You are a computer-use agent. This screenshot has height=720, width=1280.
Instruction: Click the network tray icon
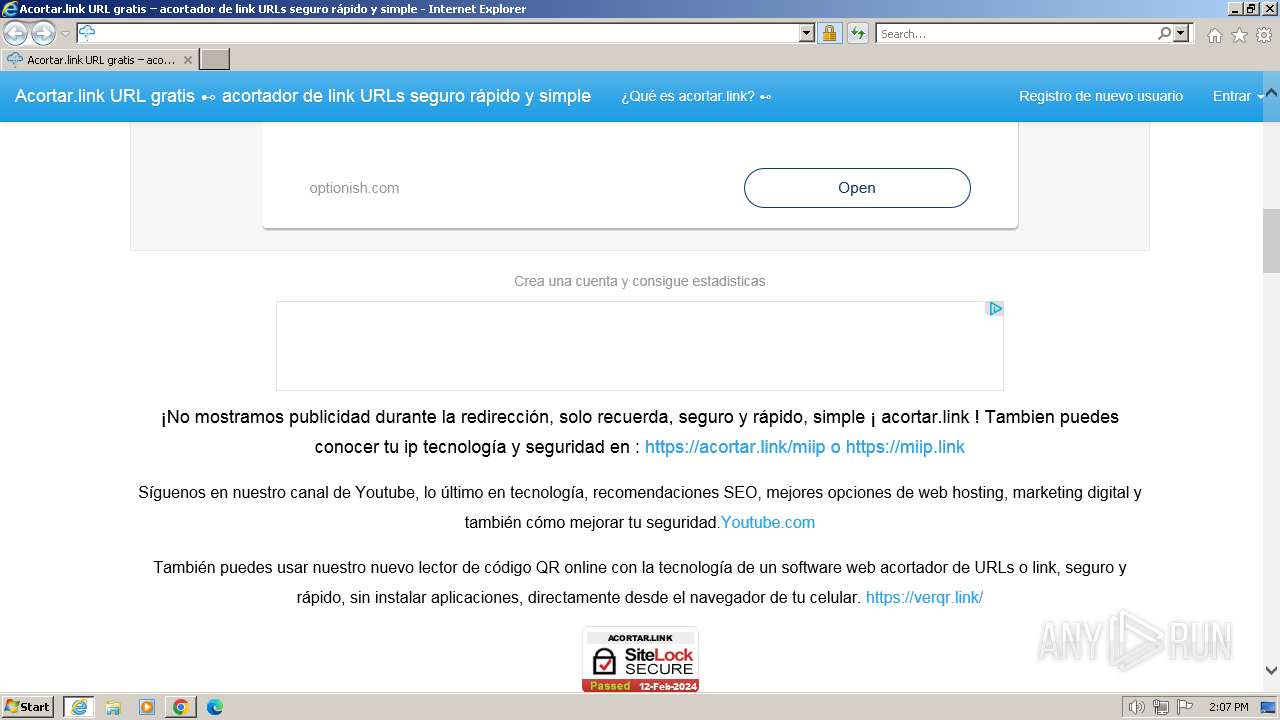[x=1161, y=707]
